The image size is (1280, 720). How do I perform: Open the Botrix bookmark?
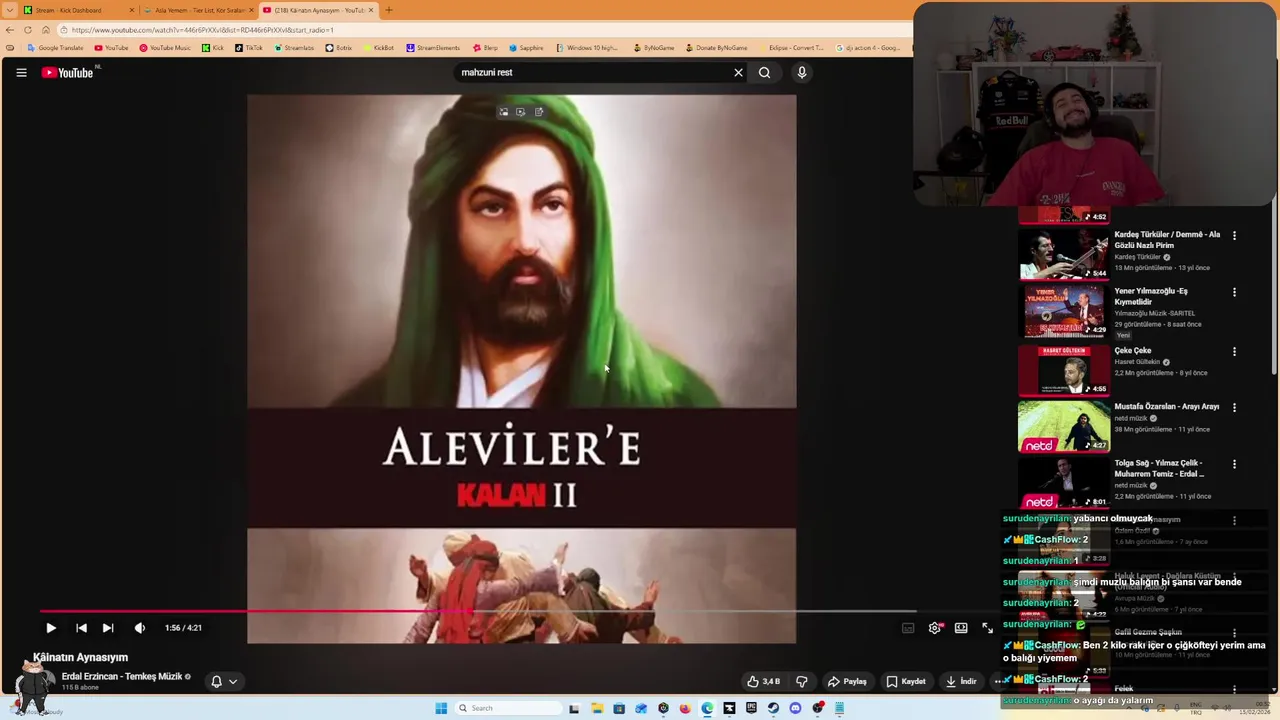pyautogui.click(x=339, y=48)
